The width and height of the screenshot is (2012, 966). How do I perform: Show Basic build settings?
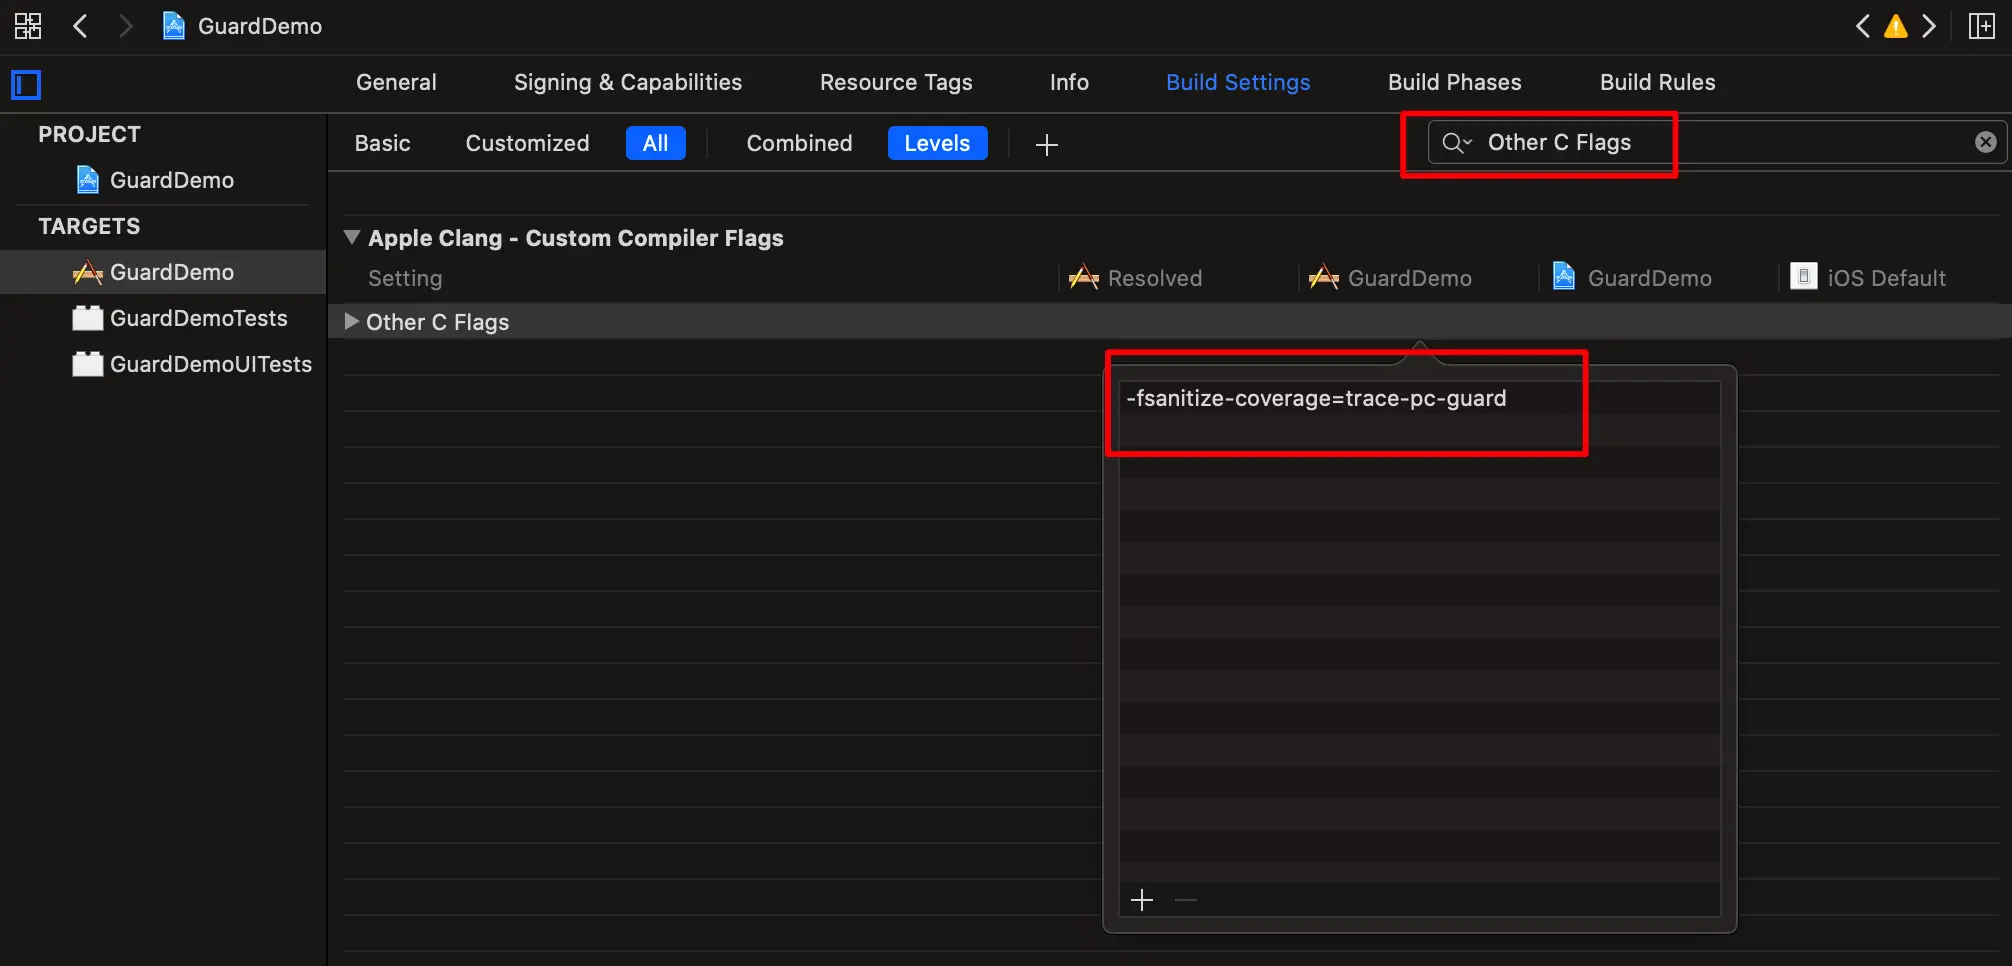coord(382,144)
